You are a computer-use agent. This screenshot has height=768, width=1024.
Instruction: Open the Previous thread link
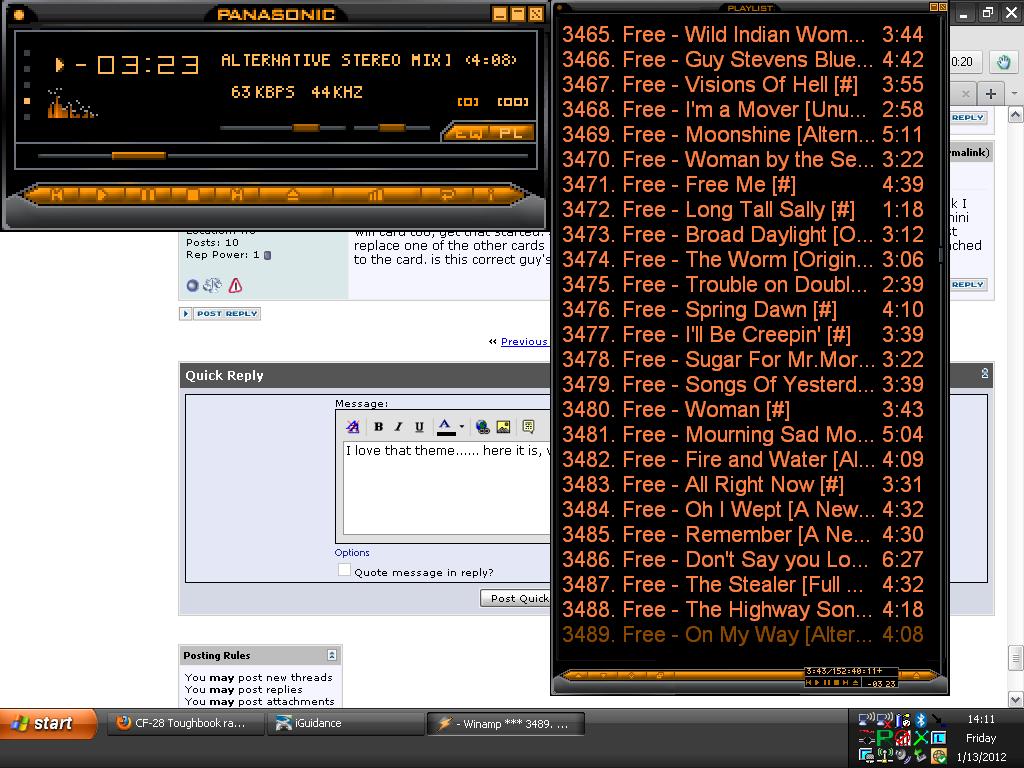click(524, 342)
